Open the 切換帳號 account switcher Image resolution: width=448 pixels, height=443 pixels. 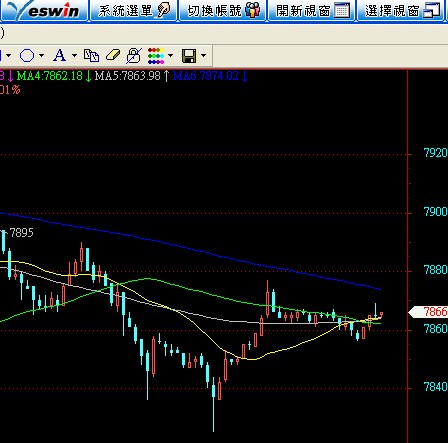coord(223,10)
